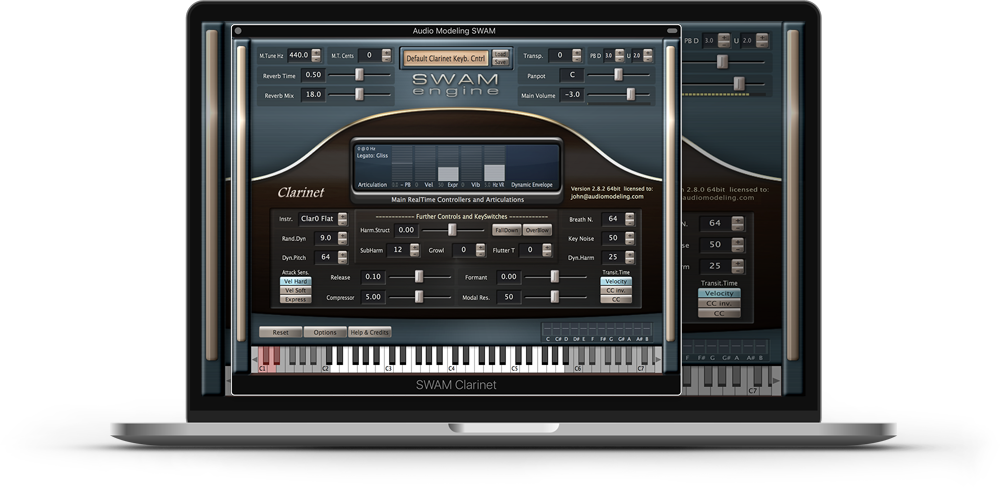Toggle the FallDown keyswitch button
Image resolution: width=1000 pixels, height=488 pixels.
click(x=506, y=230)
